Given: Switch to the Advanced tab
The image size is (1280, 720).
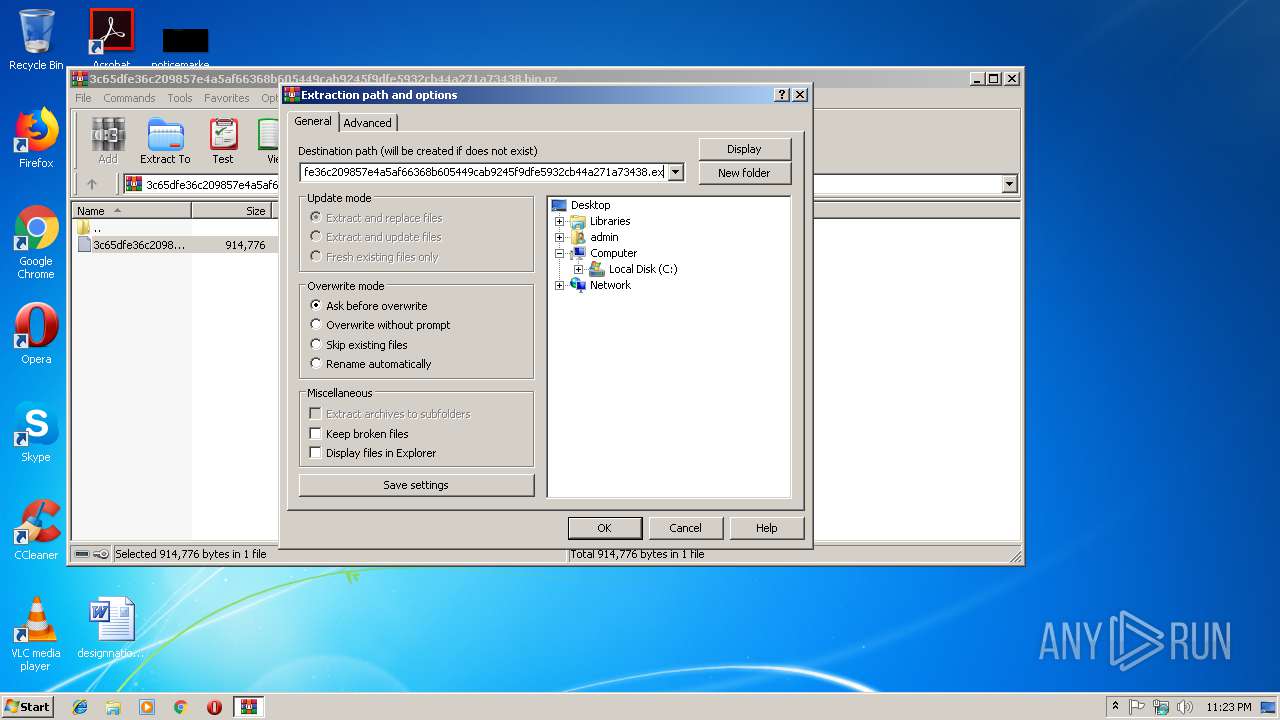Looking at the screenshot, I should (x=367, y=123).
